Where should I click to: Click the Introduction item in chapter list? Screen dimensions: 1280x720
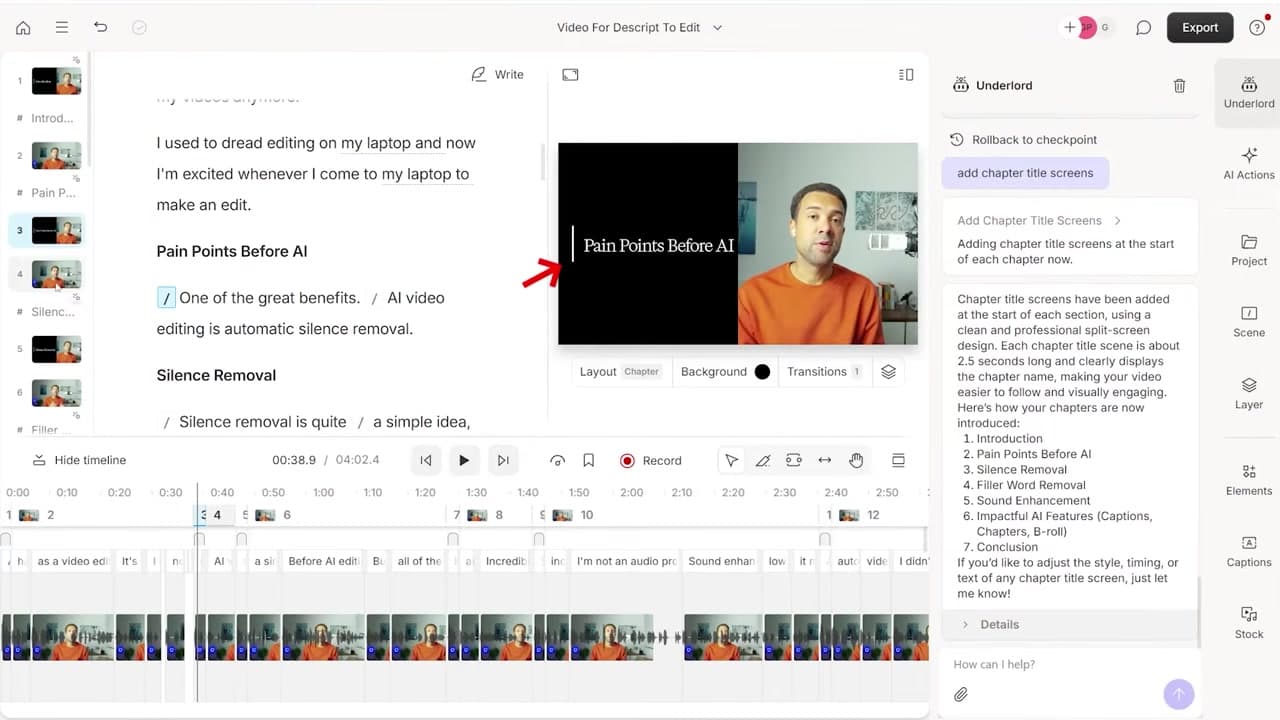pyautogui.click(x=1009, y=439)
